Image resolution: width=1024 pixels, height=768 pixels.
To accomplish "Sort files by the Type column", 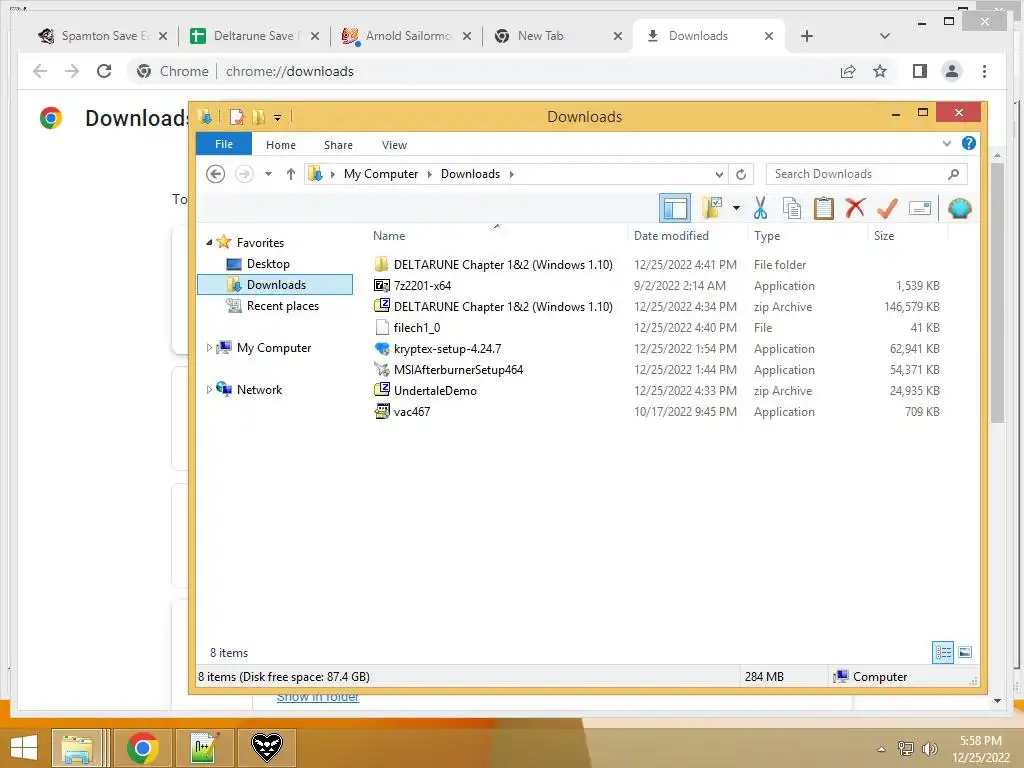I will click(x=767, y=236).
